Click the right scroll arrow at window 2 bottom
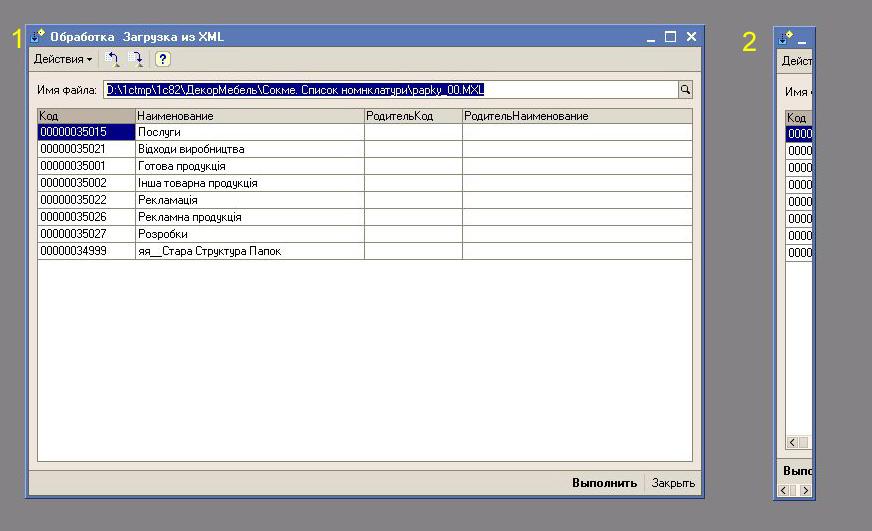This screenshot has width=872, height=531. (x=805, y=490)
